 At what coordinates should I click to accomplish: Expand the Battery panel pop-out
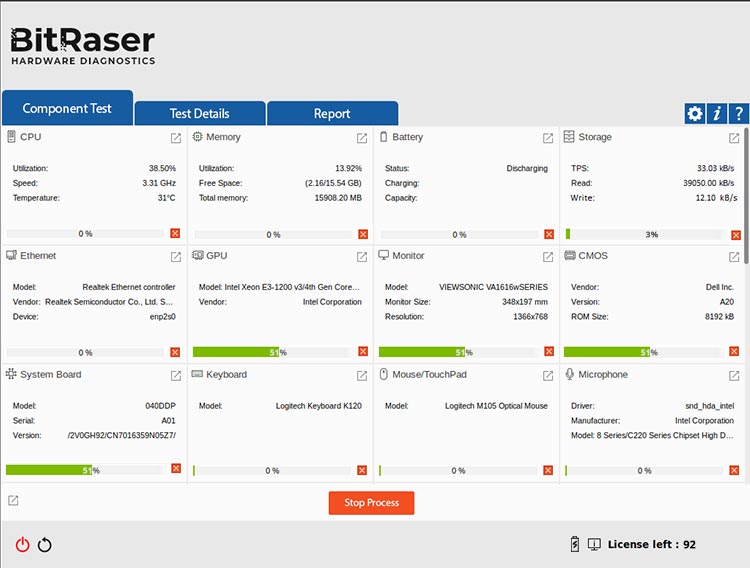[548, 138]
